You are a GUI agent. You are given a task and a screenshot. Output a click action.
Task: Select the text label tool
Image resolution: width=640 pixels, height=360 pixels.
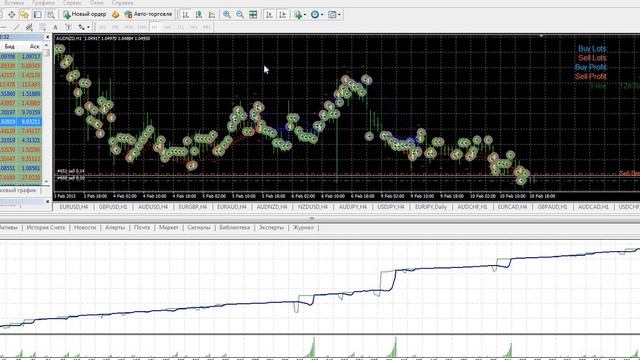(x=68, y=27)
